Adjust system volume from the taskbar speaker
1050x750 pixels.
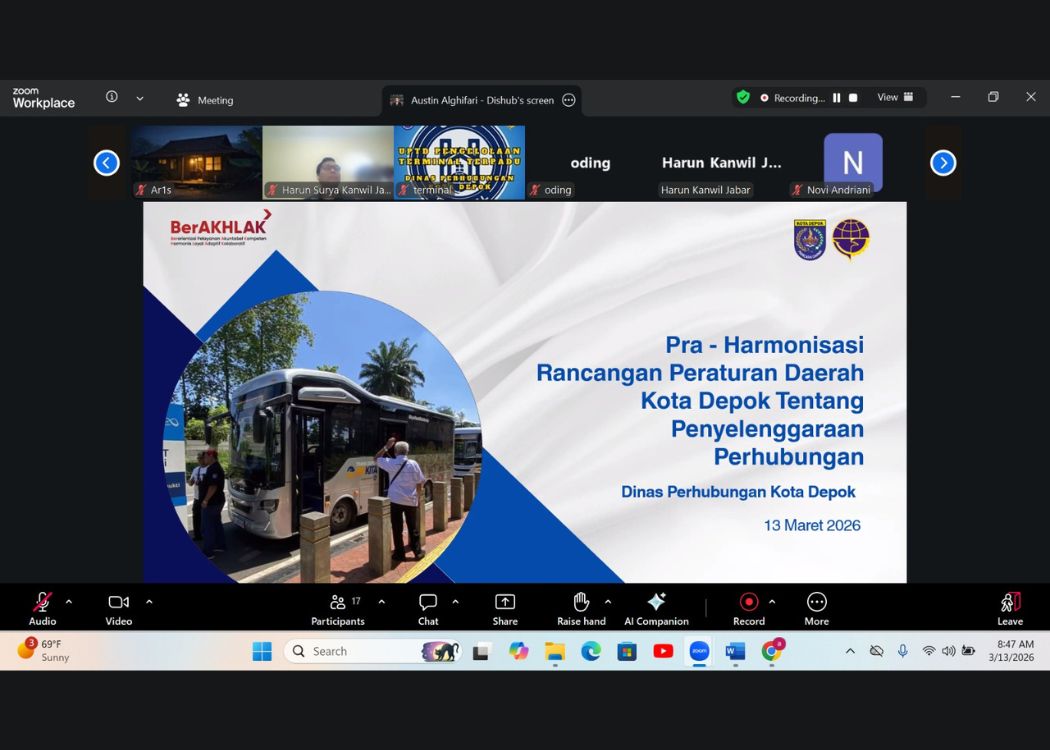tap(946, 651)
